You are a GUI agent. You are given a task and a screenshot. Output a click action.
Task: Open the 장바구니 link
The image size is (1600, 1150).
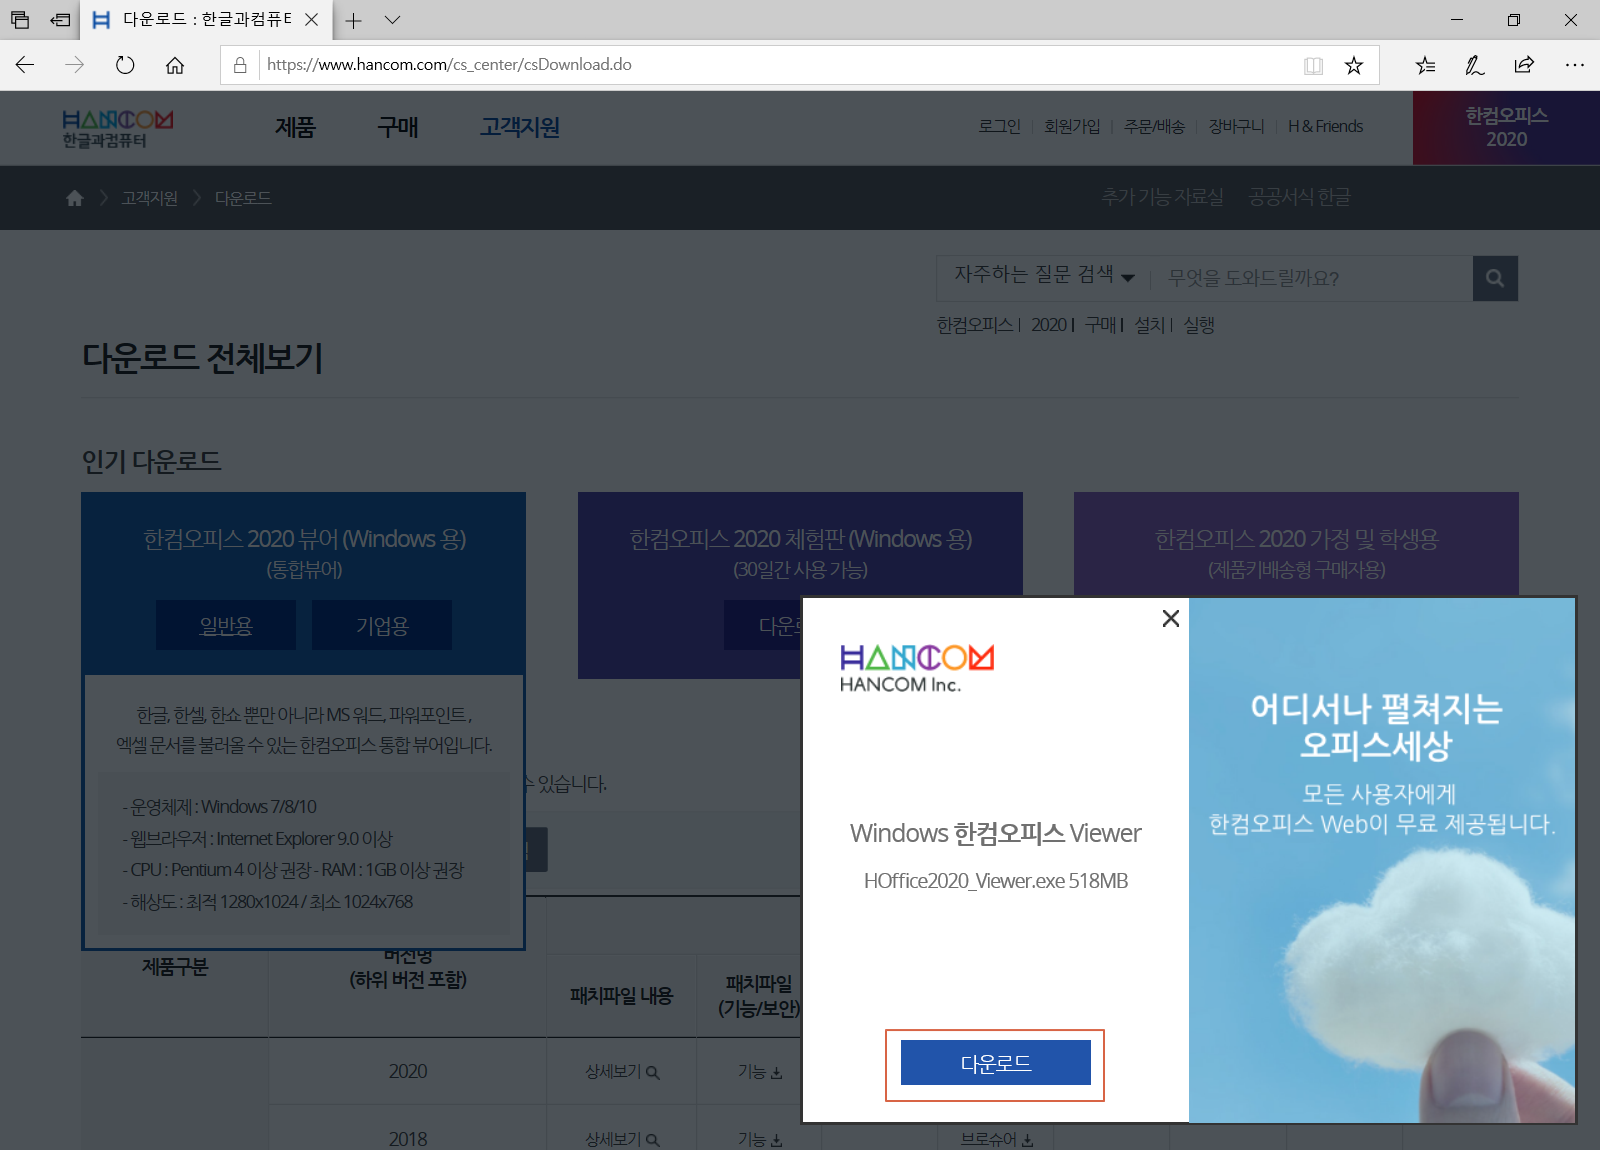click(1236, 126)
